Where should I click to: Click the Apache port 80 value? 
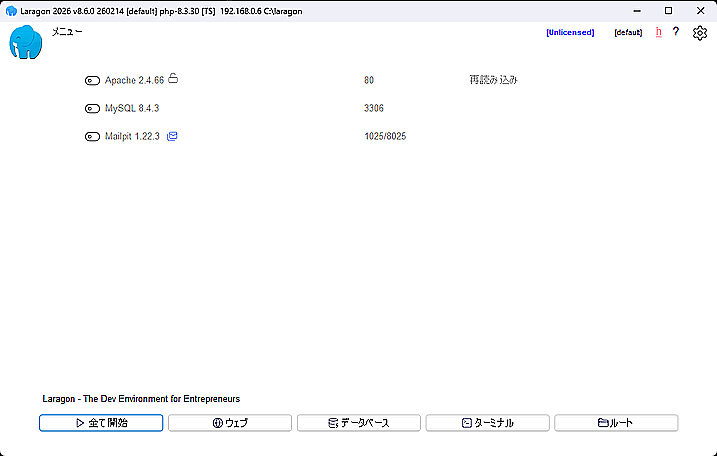coord(369,80)
